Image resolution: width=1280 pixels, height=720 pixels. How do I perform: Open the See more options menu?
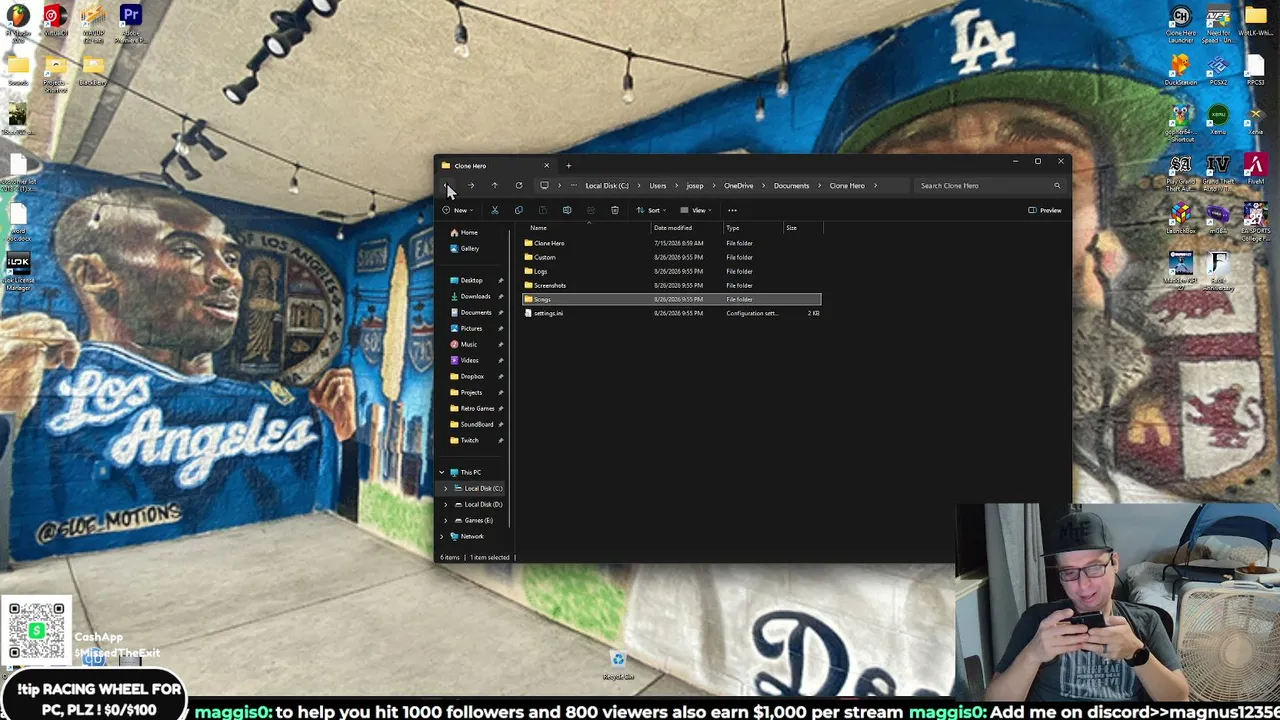[732, 210]
